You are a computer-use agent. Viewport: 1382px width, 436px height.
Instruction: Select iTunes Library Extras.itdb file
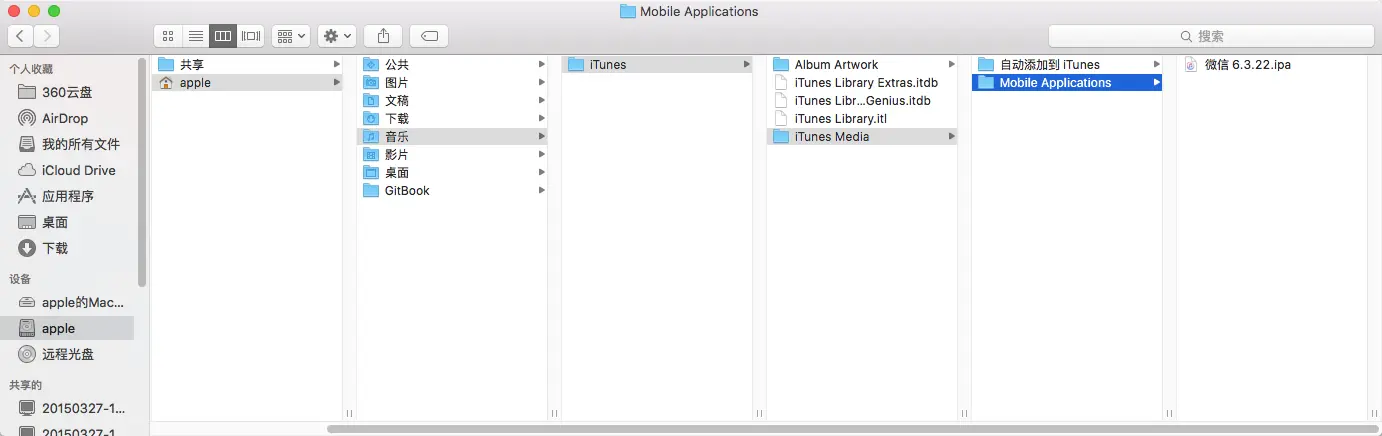(862, 82)
